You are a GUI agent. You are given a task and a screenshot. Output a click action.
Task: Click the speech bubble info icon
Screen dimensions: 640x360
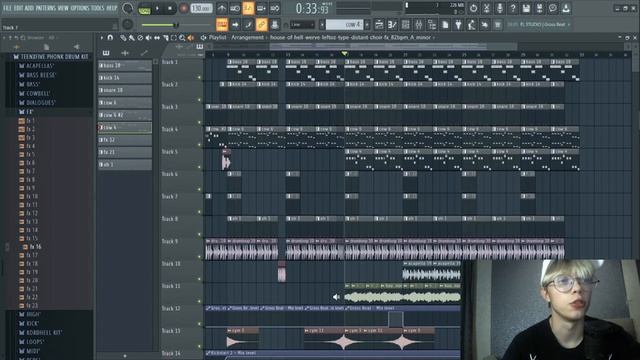point(553,8)
